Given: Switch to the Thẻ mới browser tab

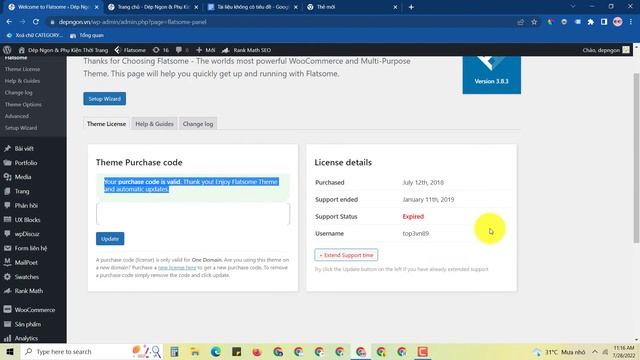Looking at the screenshot, I should pos(352,7).
